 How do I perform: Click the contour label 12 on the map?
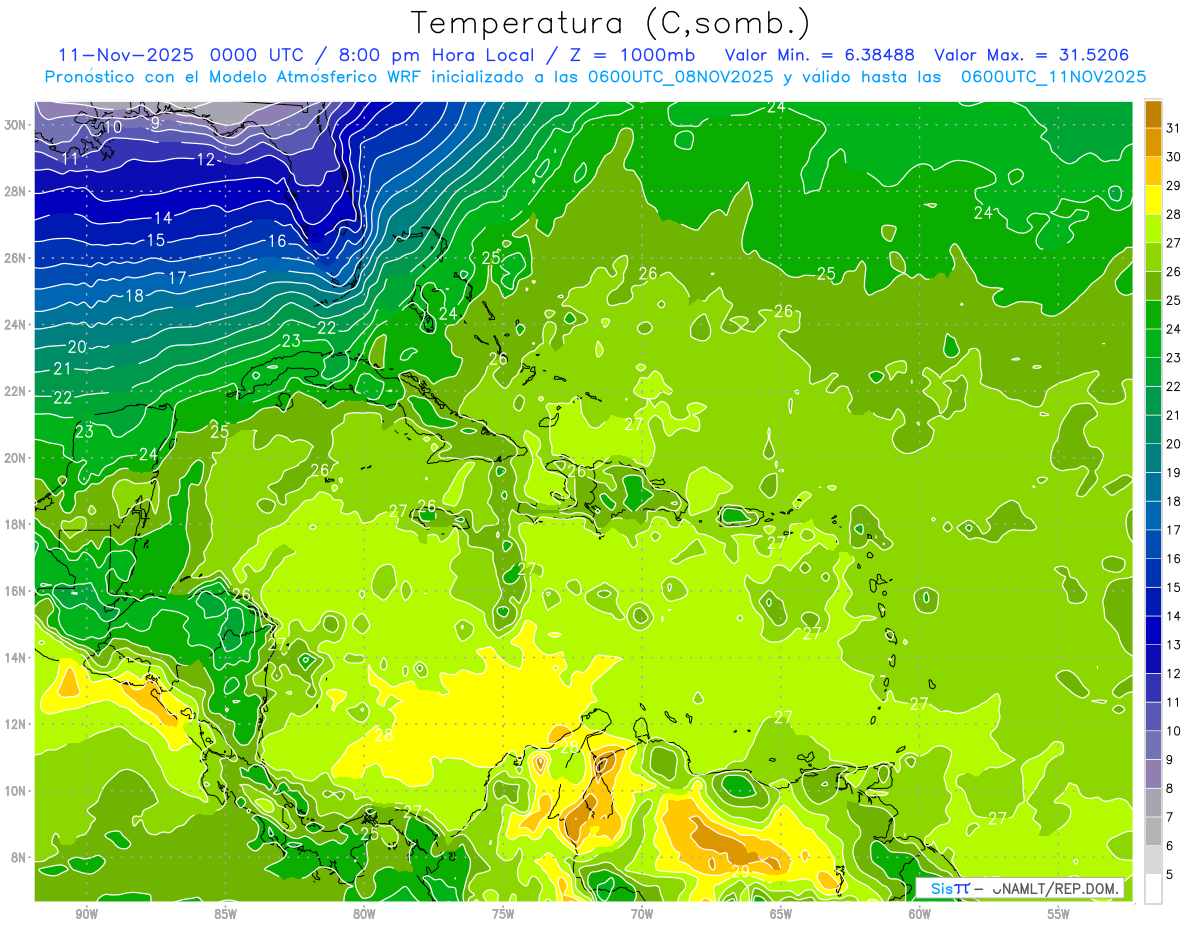point(206,160)
